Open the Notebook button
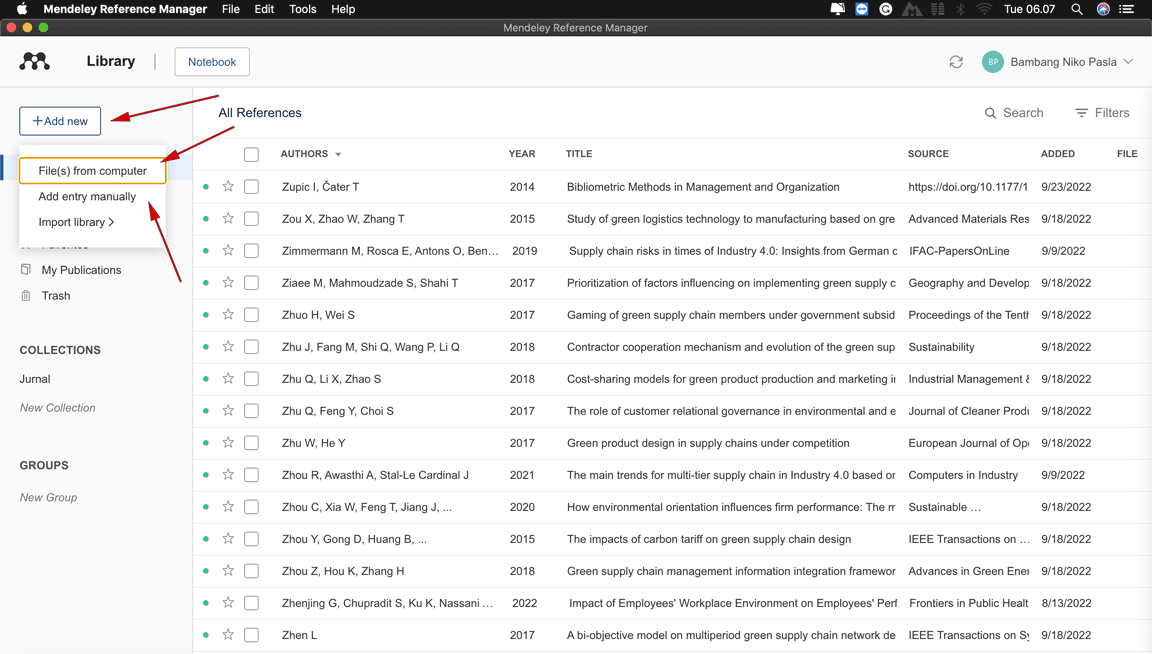The image size is (1152, 654). [x=212, y=62]
